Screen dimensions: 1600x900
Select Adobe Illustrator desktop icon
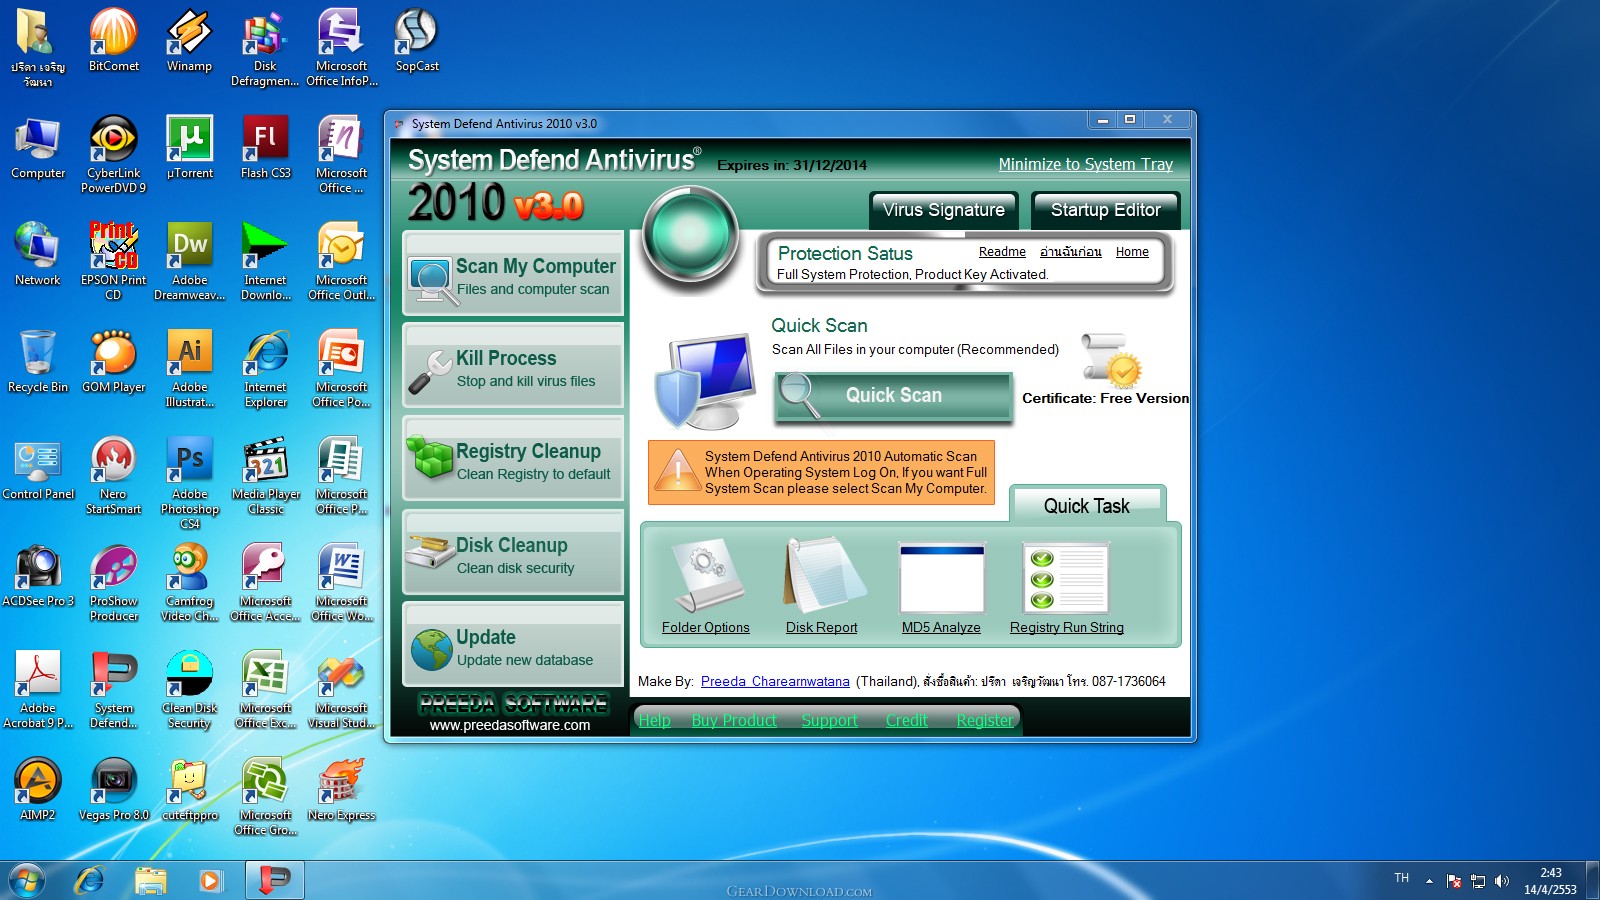point(190,369)
